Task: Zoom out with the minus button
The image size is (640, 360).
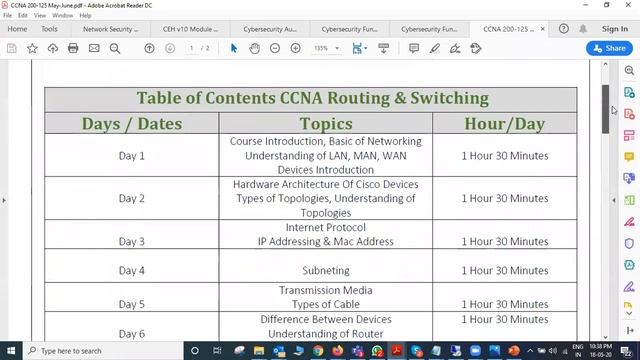Action: click(x=275, y=48)
